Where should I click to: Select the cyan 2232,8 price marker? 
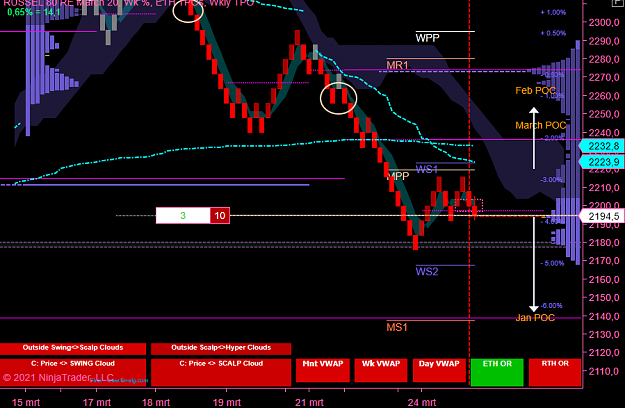point(602,146)
